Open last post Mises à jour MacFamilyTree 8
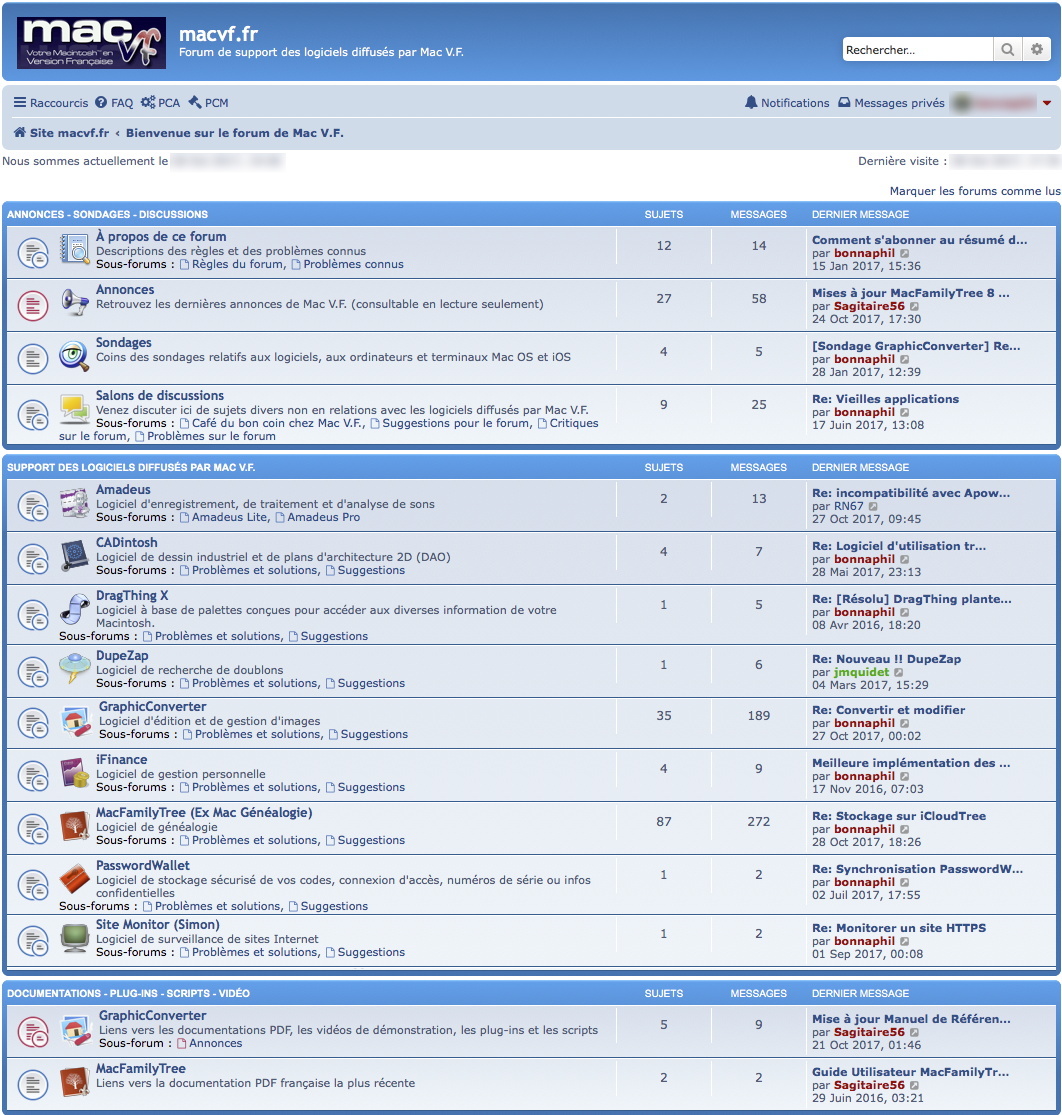This screenshot has height=1115, width=1062. [910, 292]
